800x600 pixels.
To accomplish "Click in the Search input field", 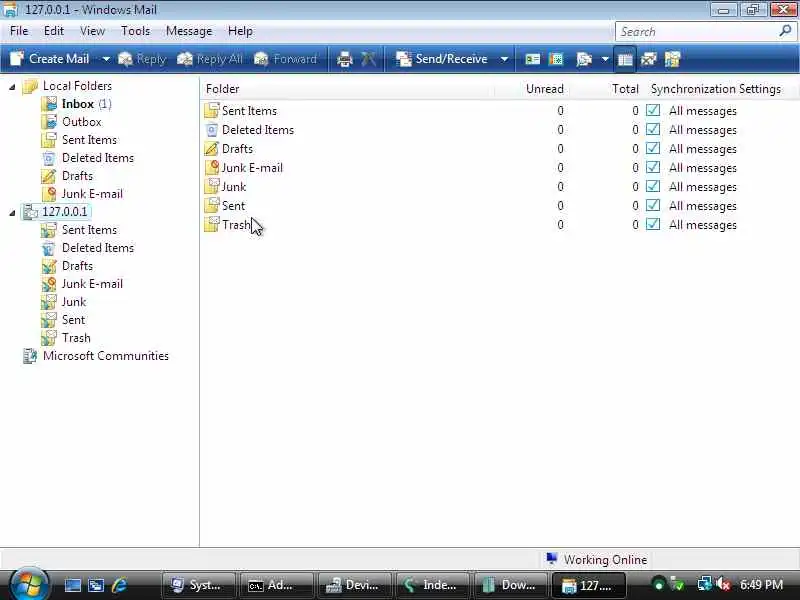I will coord(696,32).
